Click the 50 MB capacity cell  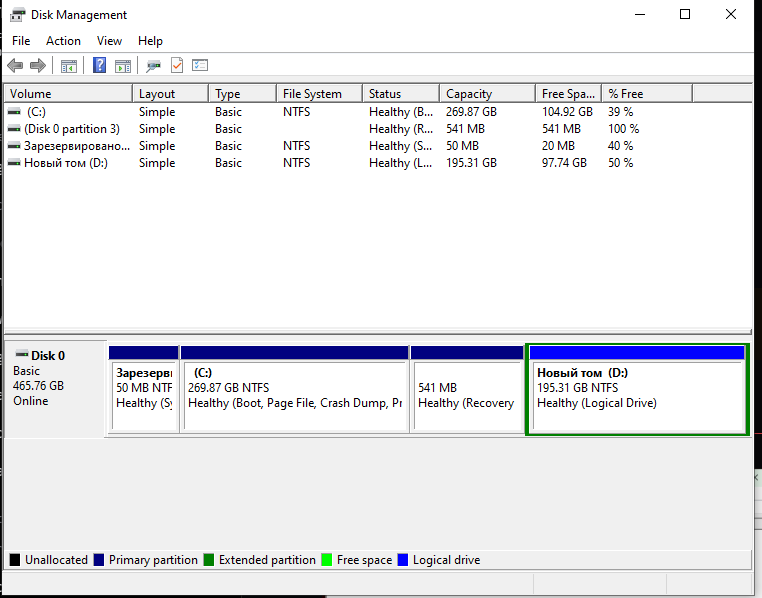[462, 146]
